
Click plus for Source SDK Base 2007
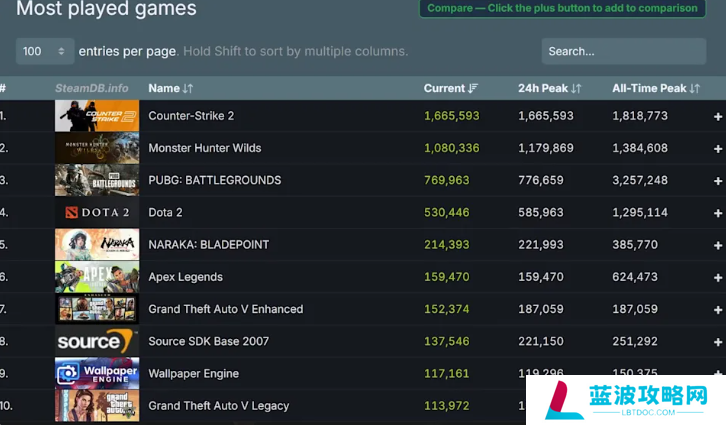coord(718,342)
